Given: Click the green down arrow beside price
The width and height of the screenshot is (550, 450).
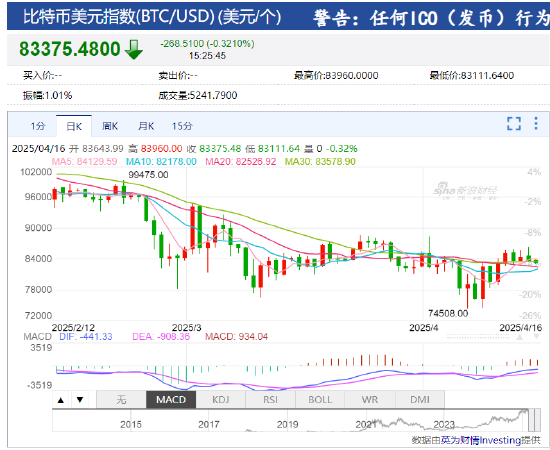Looking at the screenshot, I should pyautogui.click(x=134, y=49).
